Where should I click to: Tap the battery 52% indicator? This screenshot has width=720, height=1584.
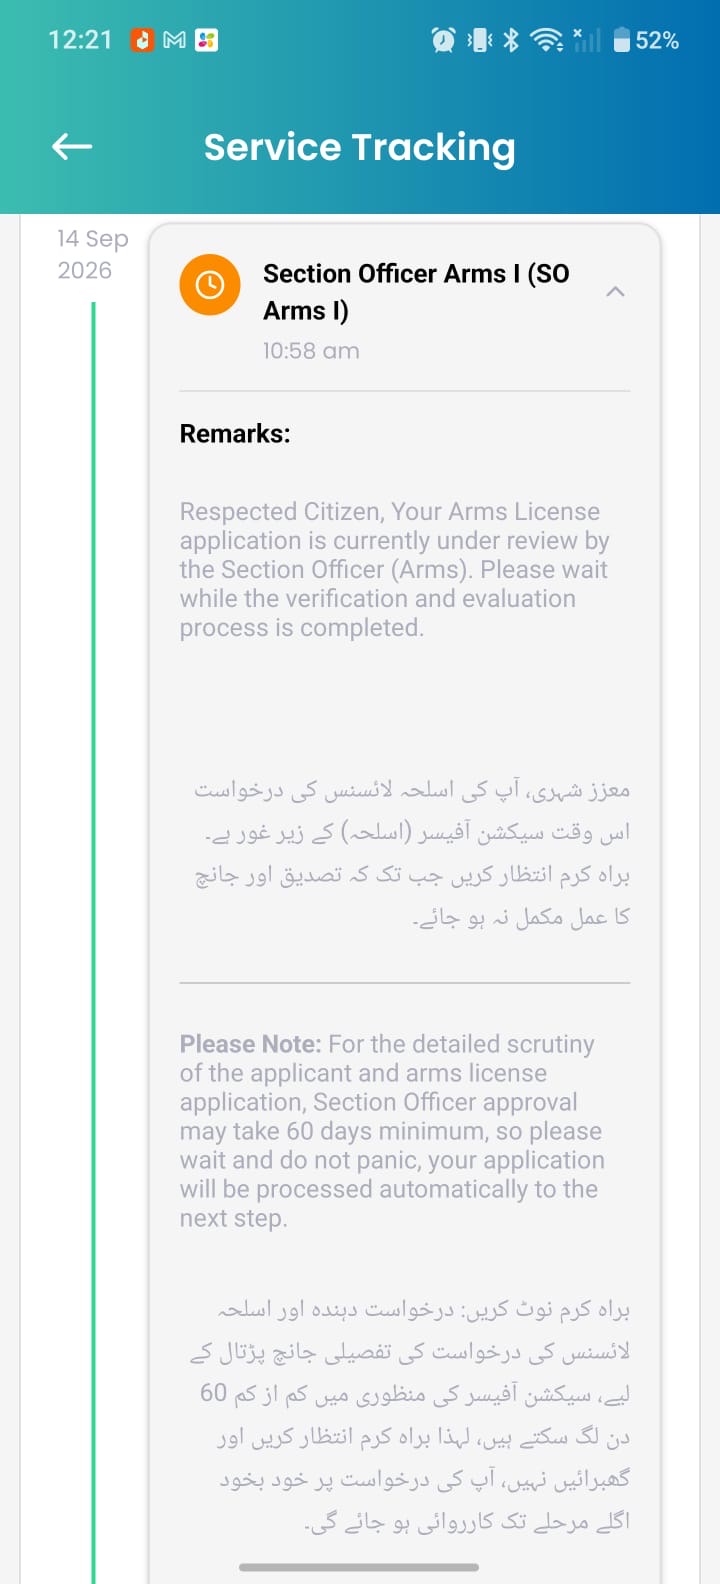coord(646,40)
